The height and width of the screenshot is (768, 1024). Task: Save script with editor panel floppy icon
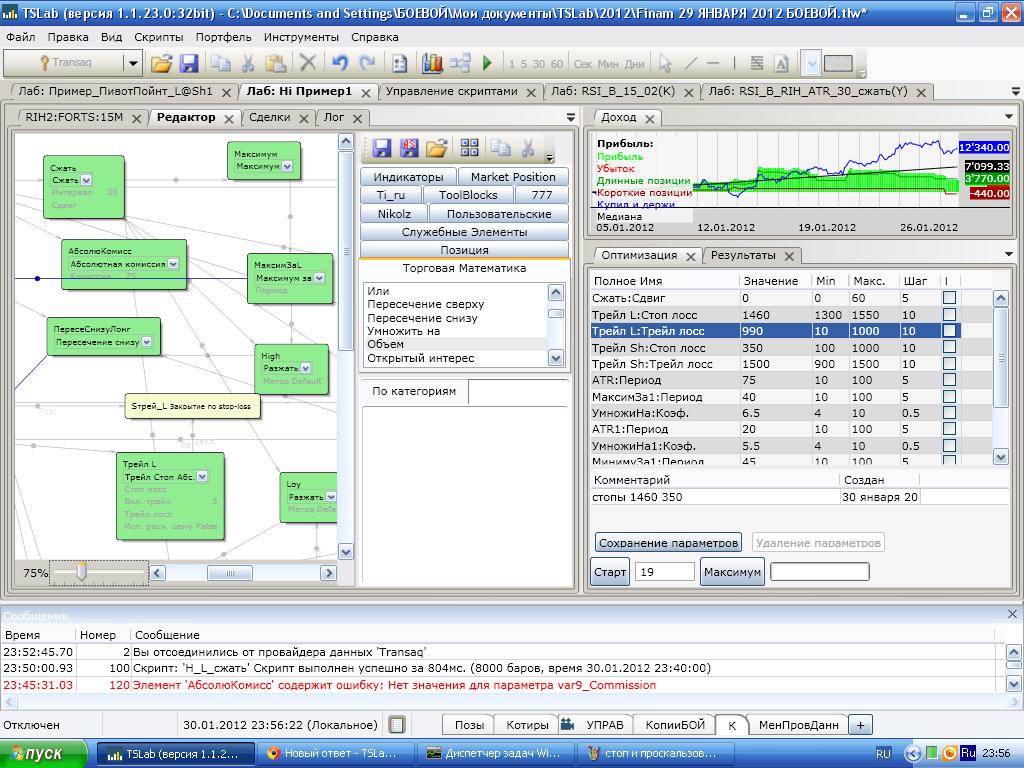coord(382,148)
